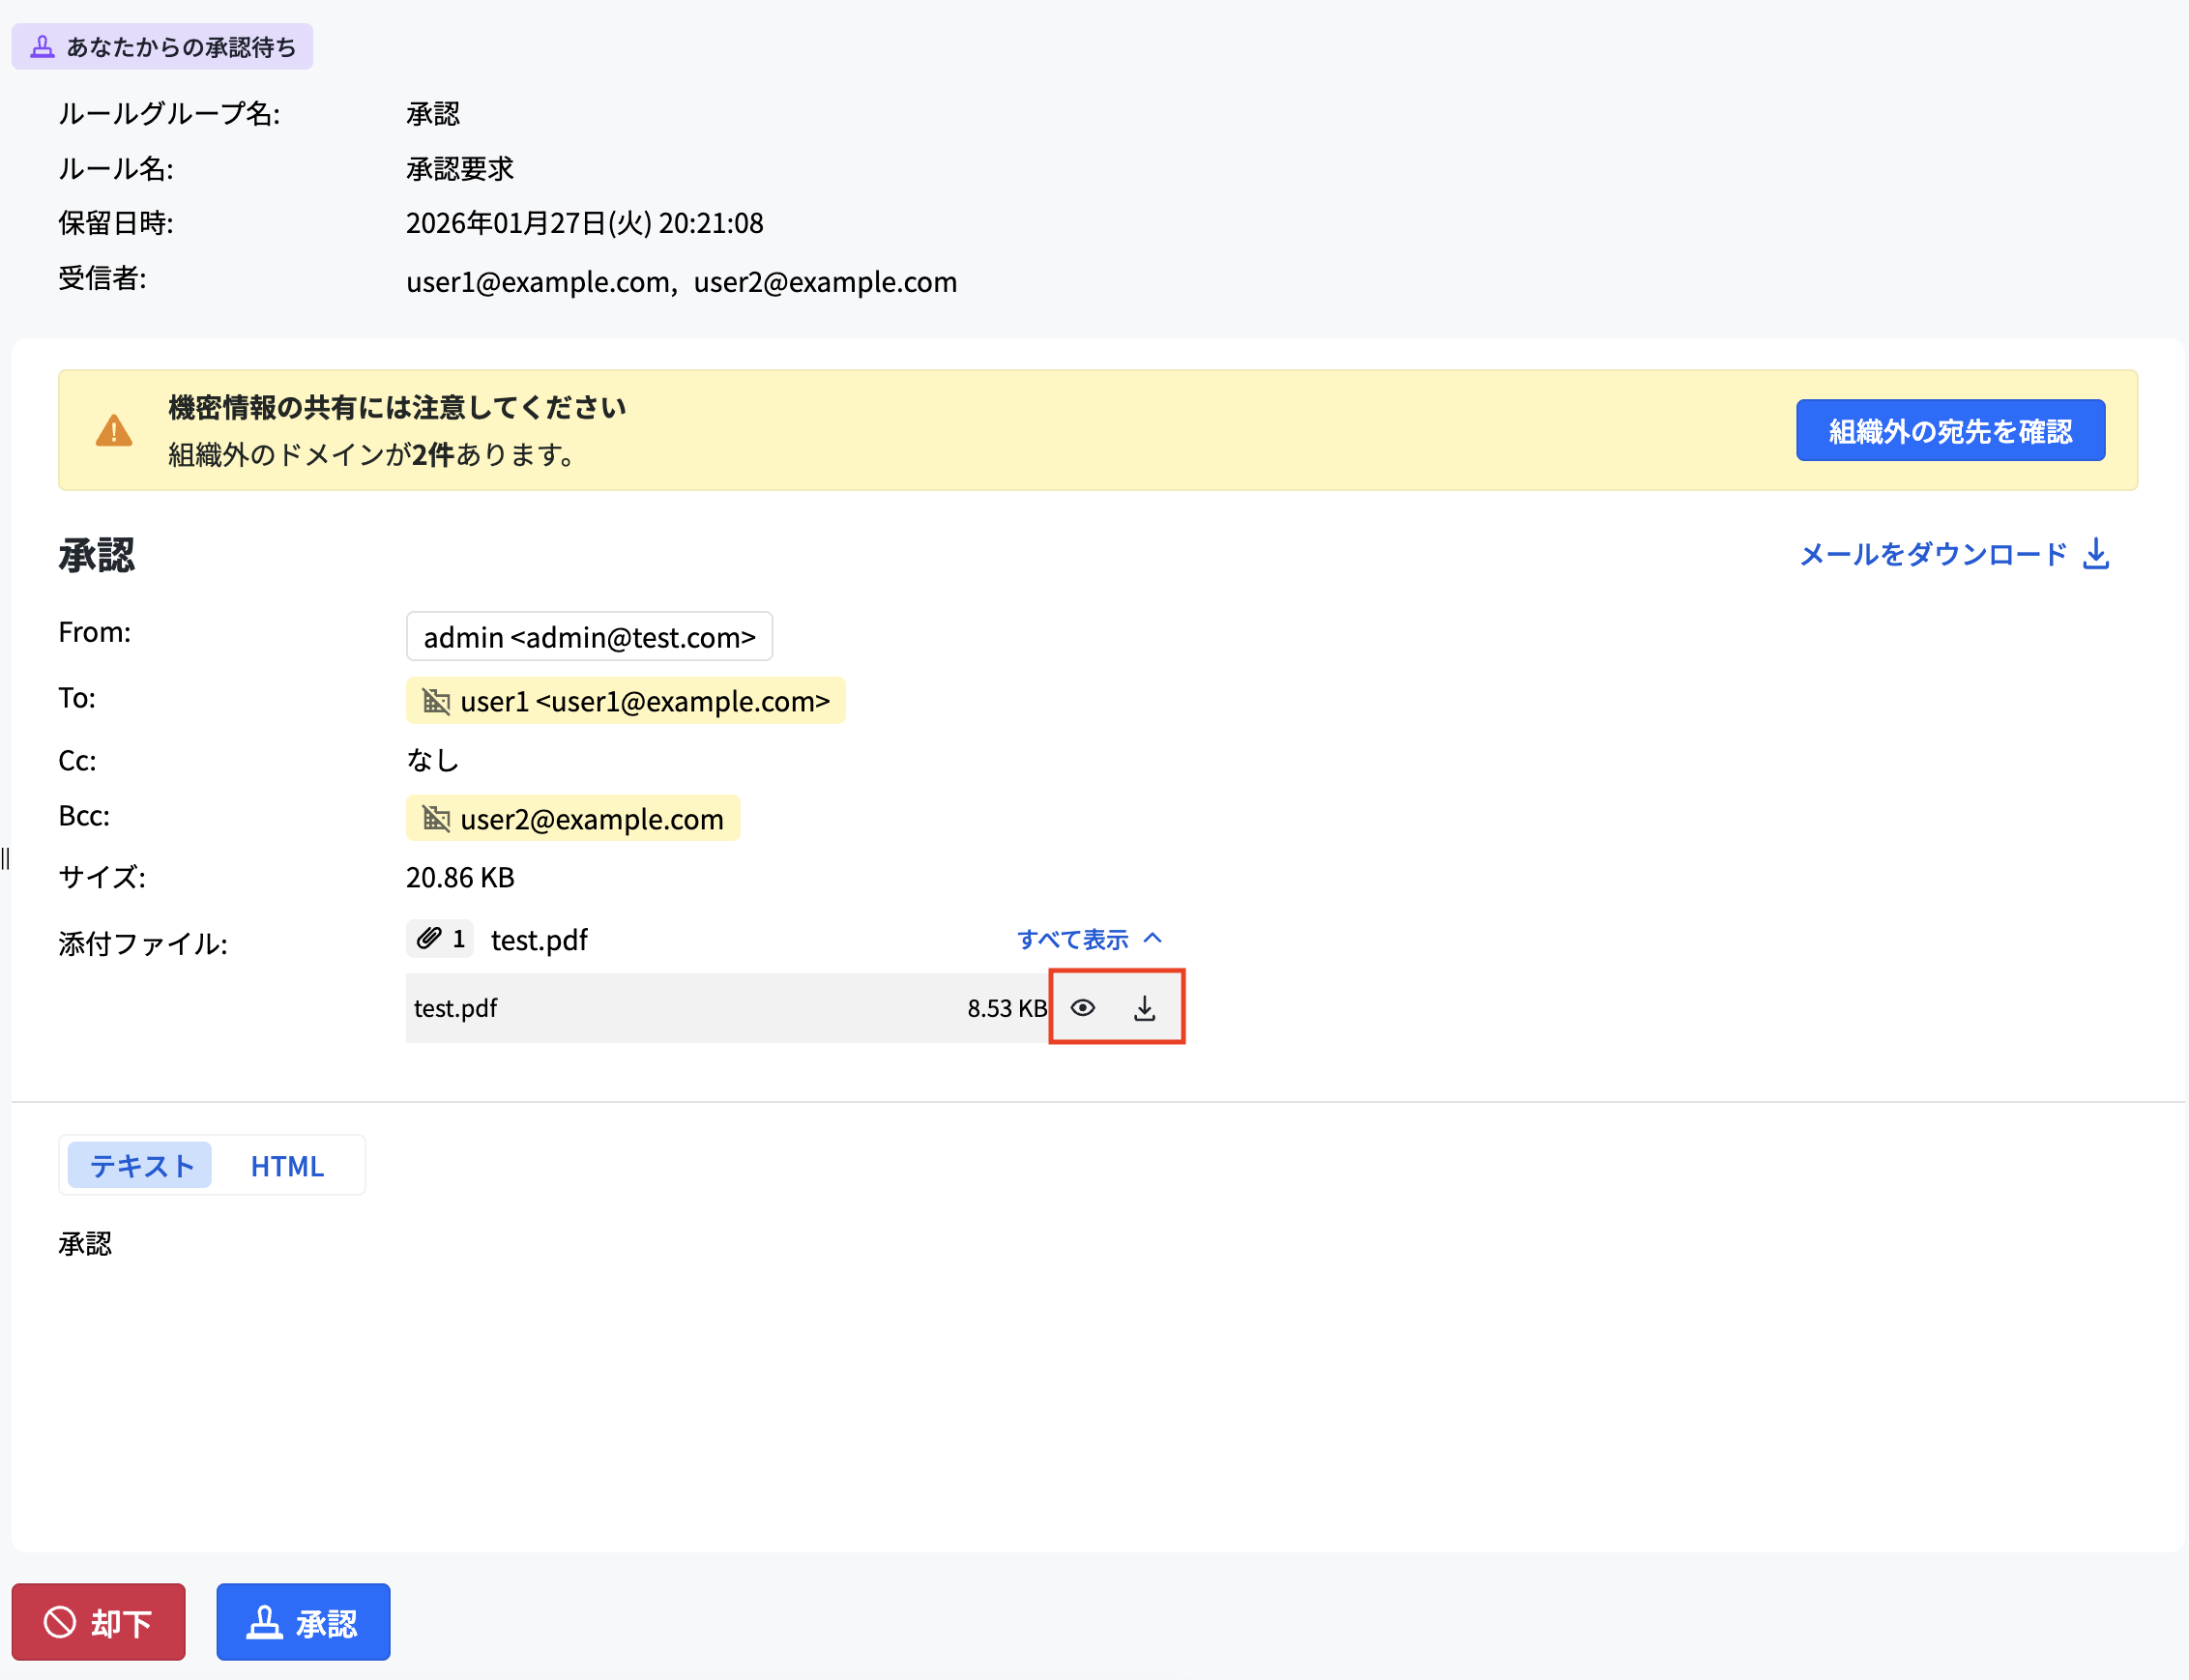This screenshot has width=2189, height=1680.
Task: Click the 機密情報の共有には注意してください warning heading
Action: pyautogui.click(x=397, y=407)
